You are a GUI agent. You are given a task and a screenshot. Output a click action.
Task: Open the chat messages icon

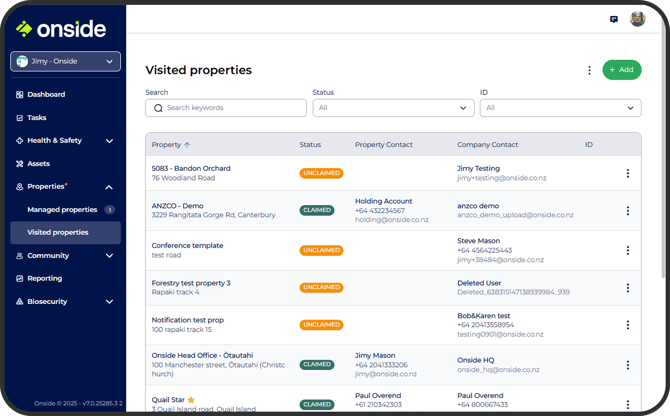coord(613,19)
